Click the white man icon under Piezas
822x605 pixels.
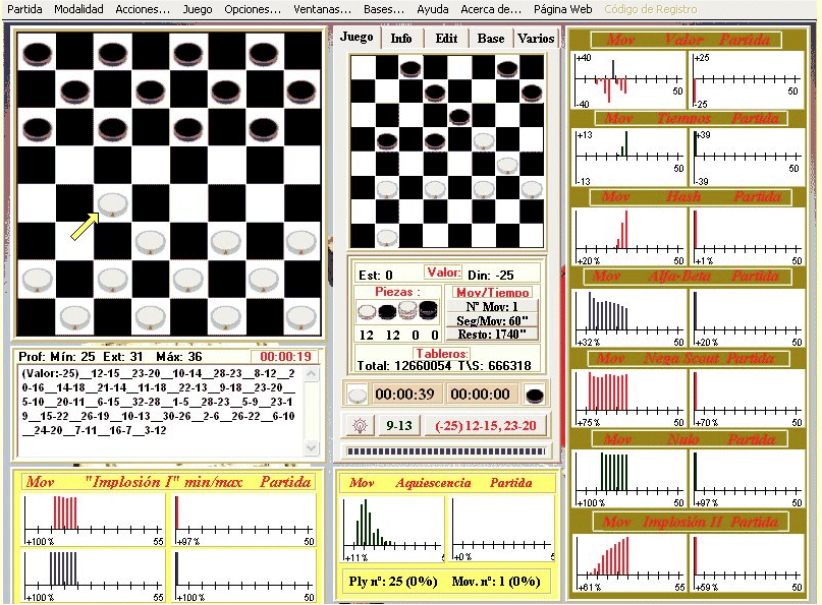coord(367,312)
